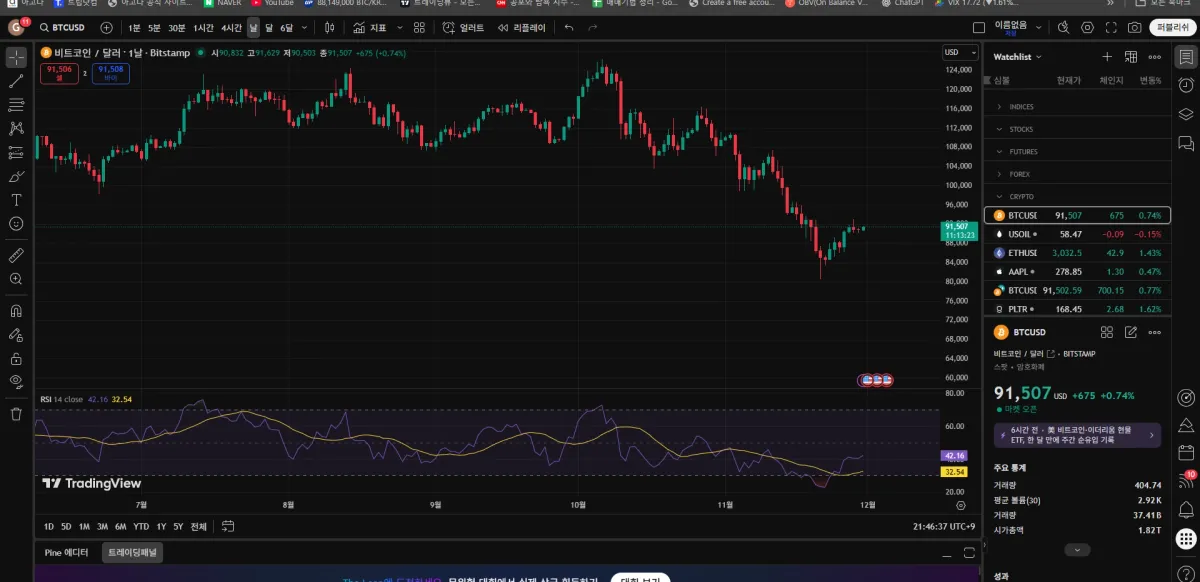Open the alerts clock icon in sidebar
1200x582 pixels.
[x=1186, y=85]
